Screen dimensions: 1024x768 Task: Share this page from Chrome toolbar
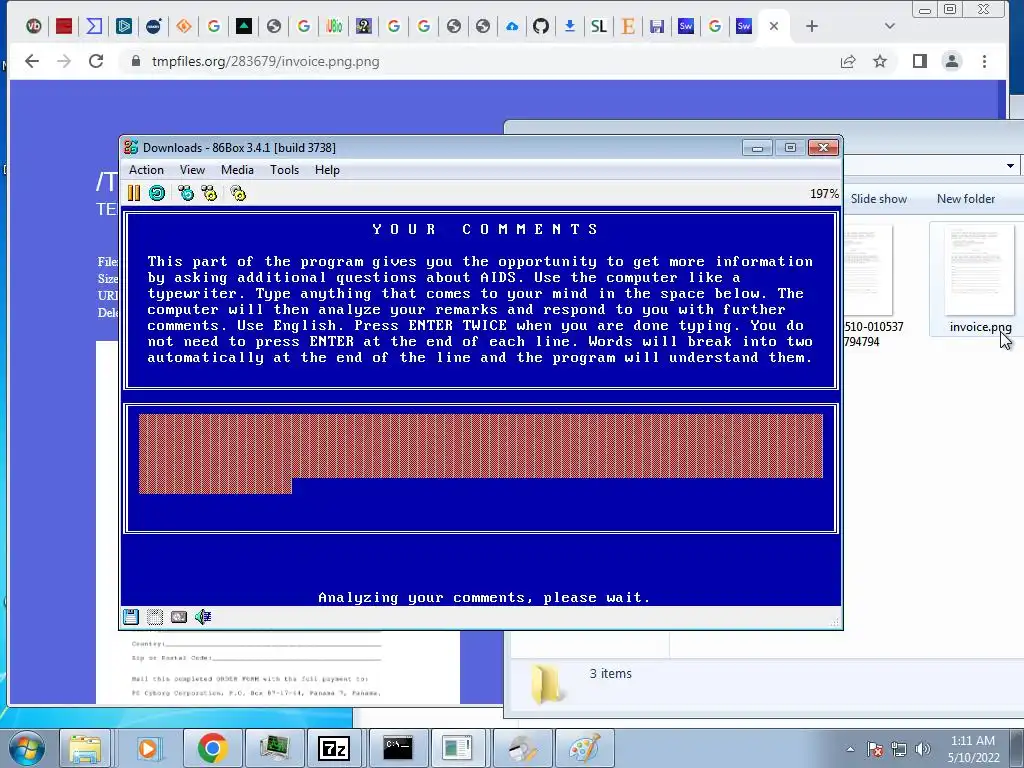pos(848,61)
